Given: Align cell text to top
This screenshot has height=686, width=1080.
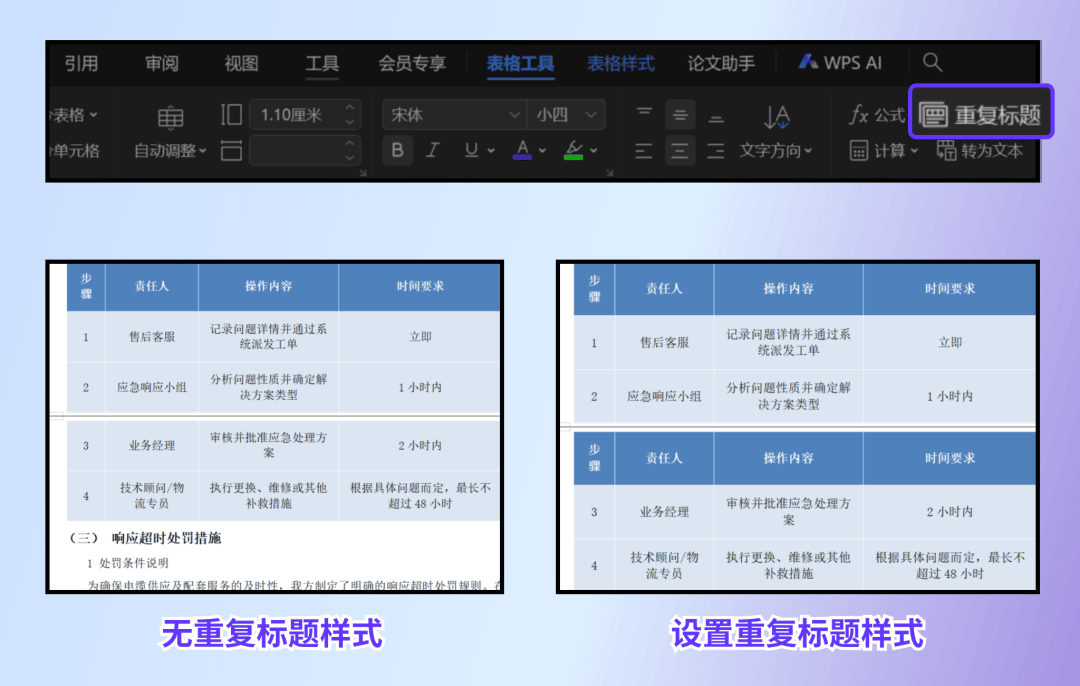Looking at the screenshot, I should [644, 112].
